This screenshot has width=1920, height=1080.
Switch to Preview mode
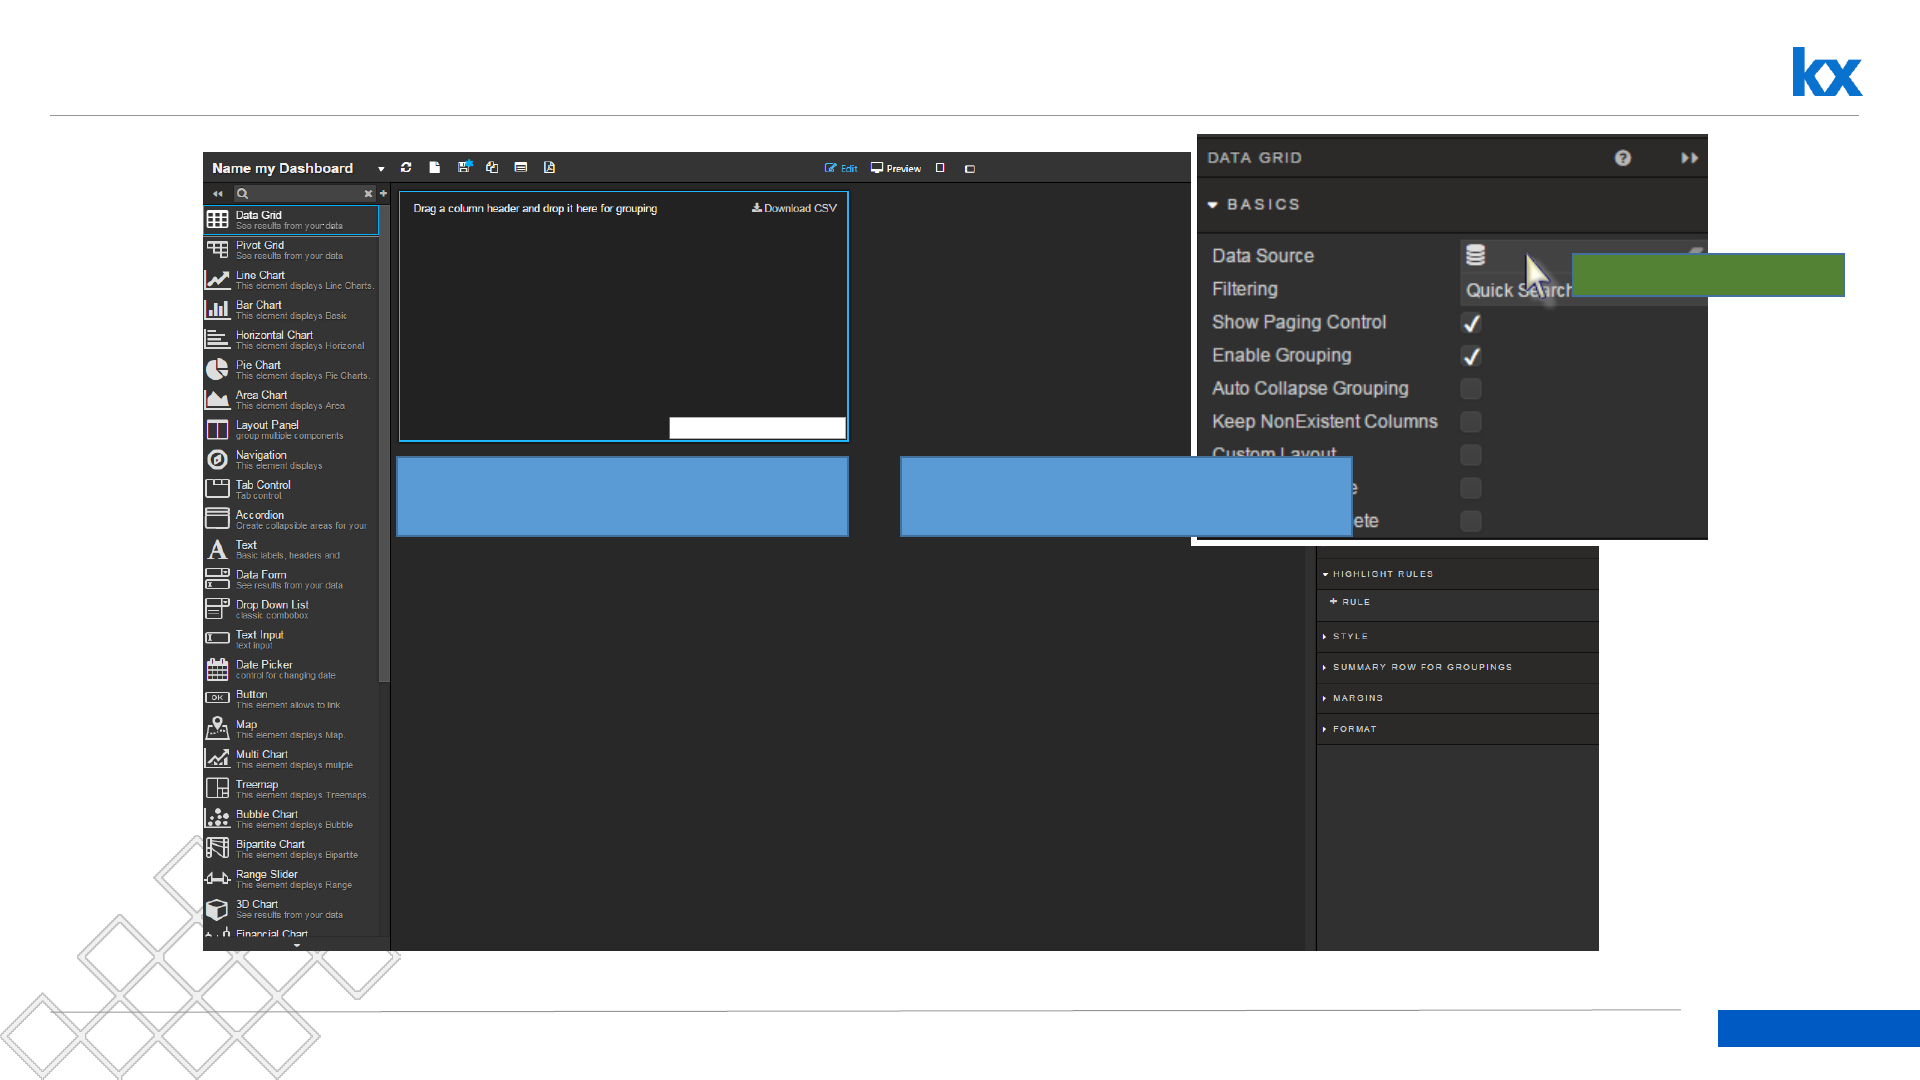[896, 168]
